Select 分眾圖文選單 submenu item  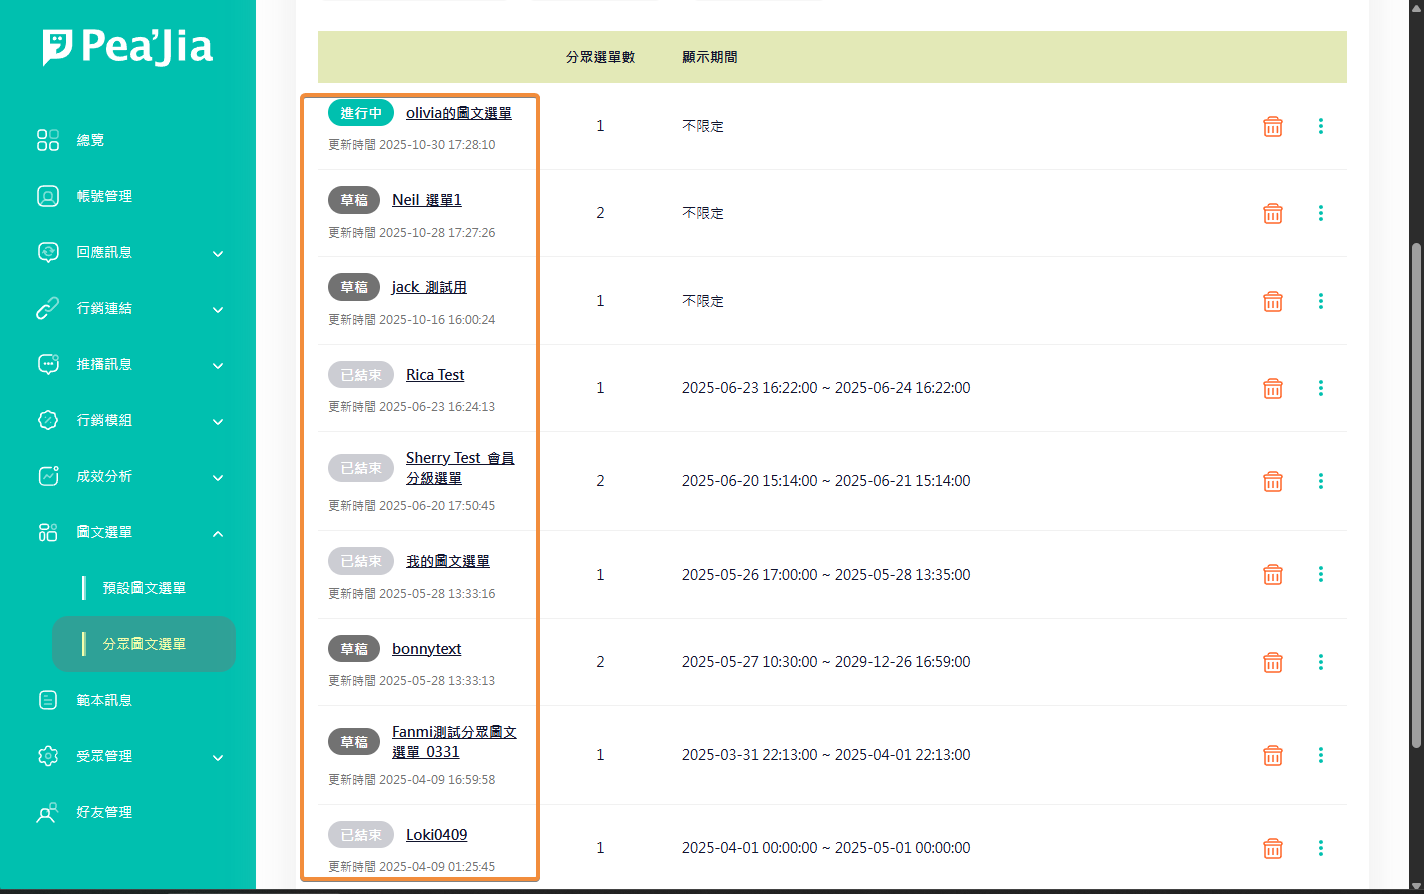click(144, 644)
